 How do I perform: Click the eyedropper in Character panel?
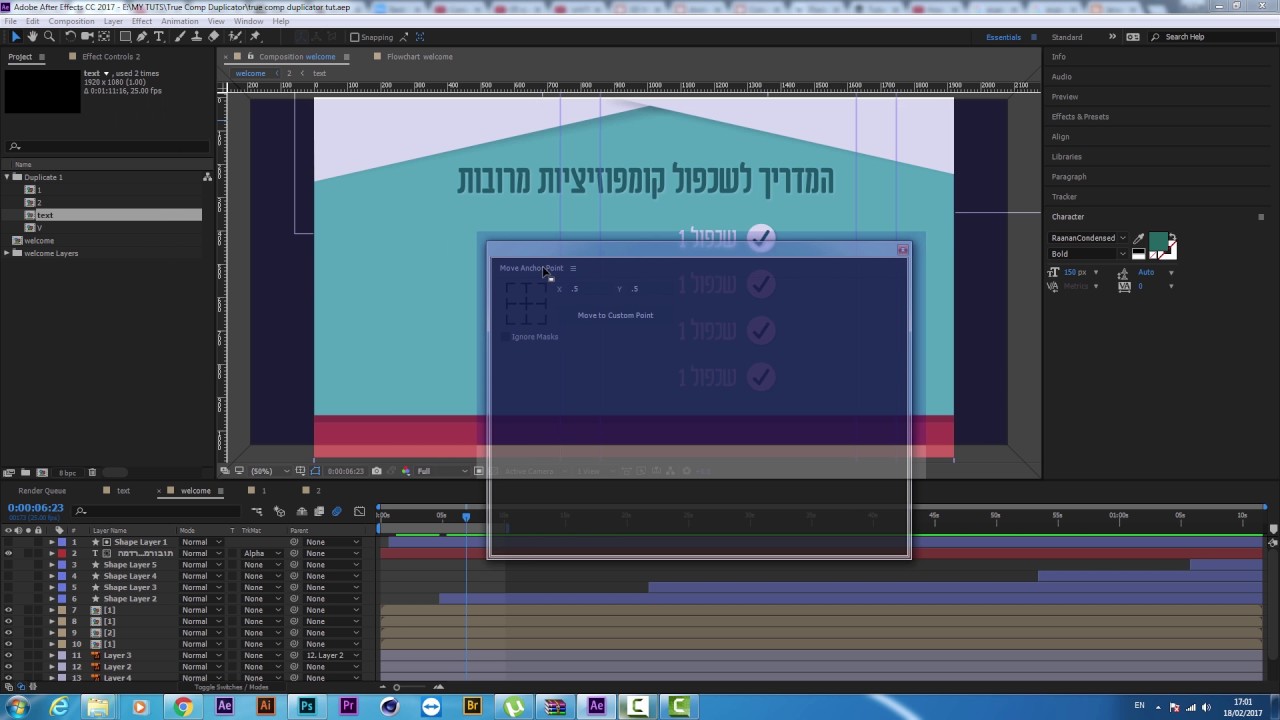[1138, 238]
